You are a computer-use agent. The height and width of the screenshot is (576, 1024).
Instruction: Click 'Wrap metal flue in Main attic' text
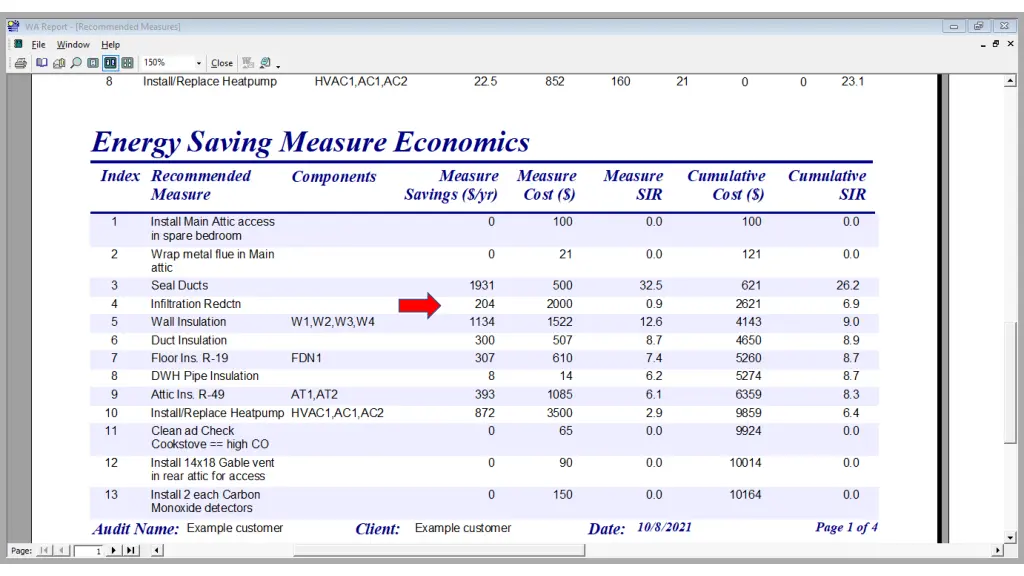(212, 261)
